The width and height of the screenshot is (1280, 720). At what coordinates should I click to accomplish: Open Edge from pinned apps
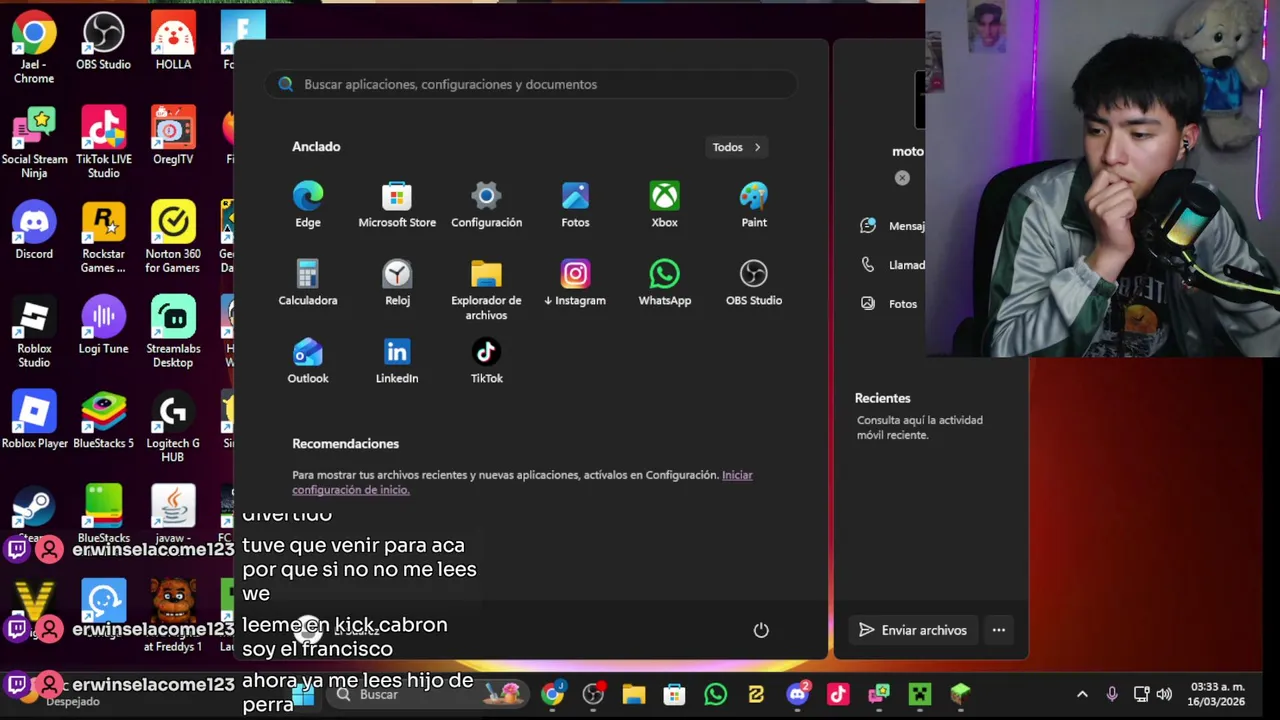point(308,205)
